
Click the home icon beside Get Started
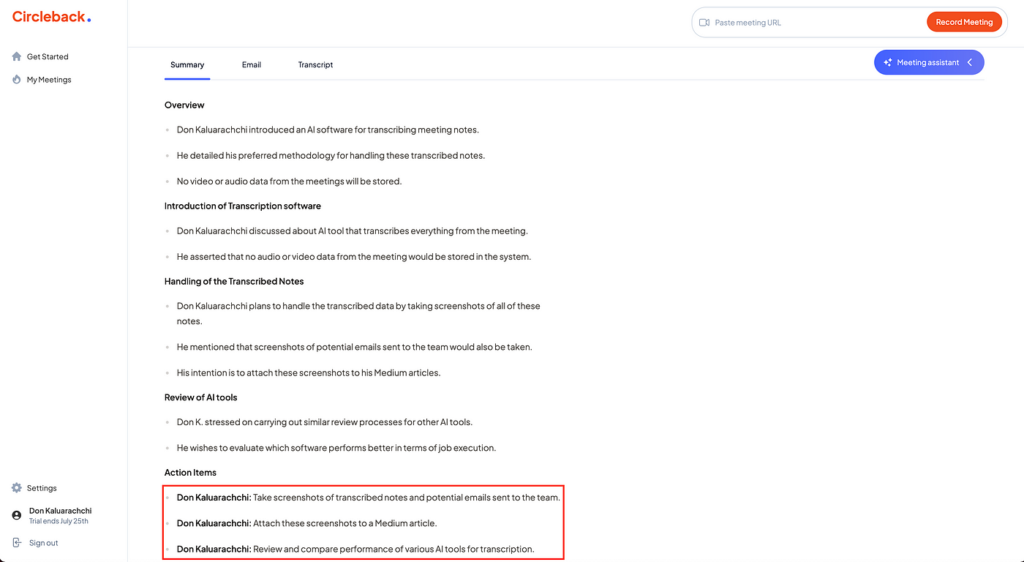point(17,57)
